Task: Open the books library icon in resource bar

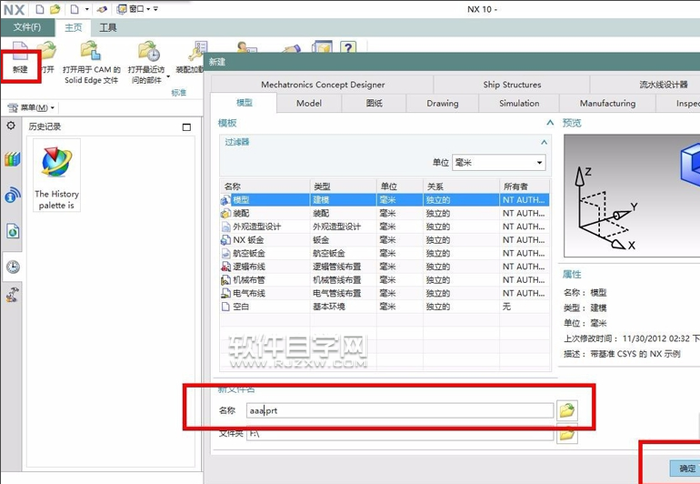Action: coord(12,159)
